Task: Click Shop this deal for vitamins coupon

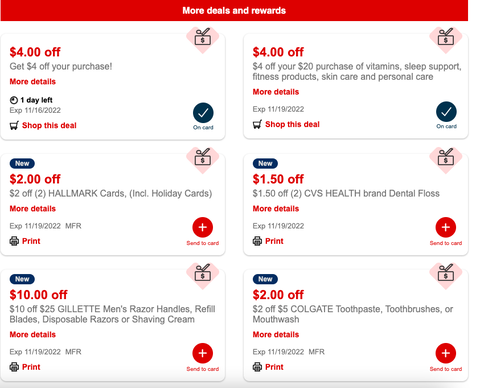Action: [x=292, y=124]
